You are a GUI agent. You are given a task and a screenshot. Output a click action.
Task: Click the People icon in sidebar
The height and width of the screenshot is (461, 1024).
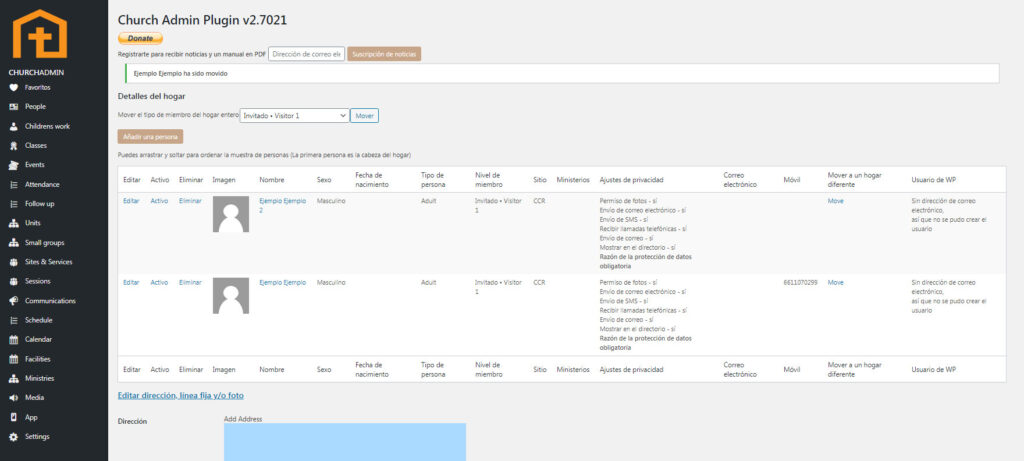coord(13,106)
